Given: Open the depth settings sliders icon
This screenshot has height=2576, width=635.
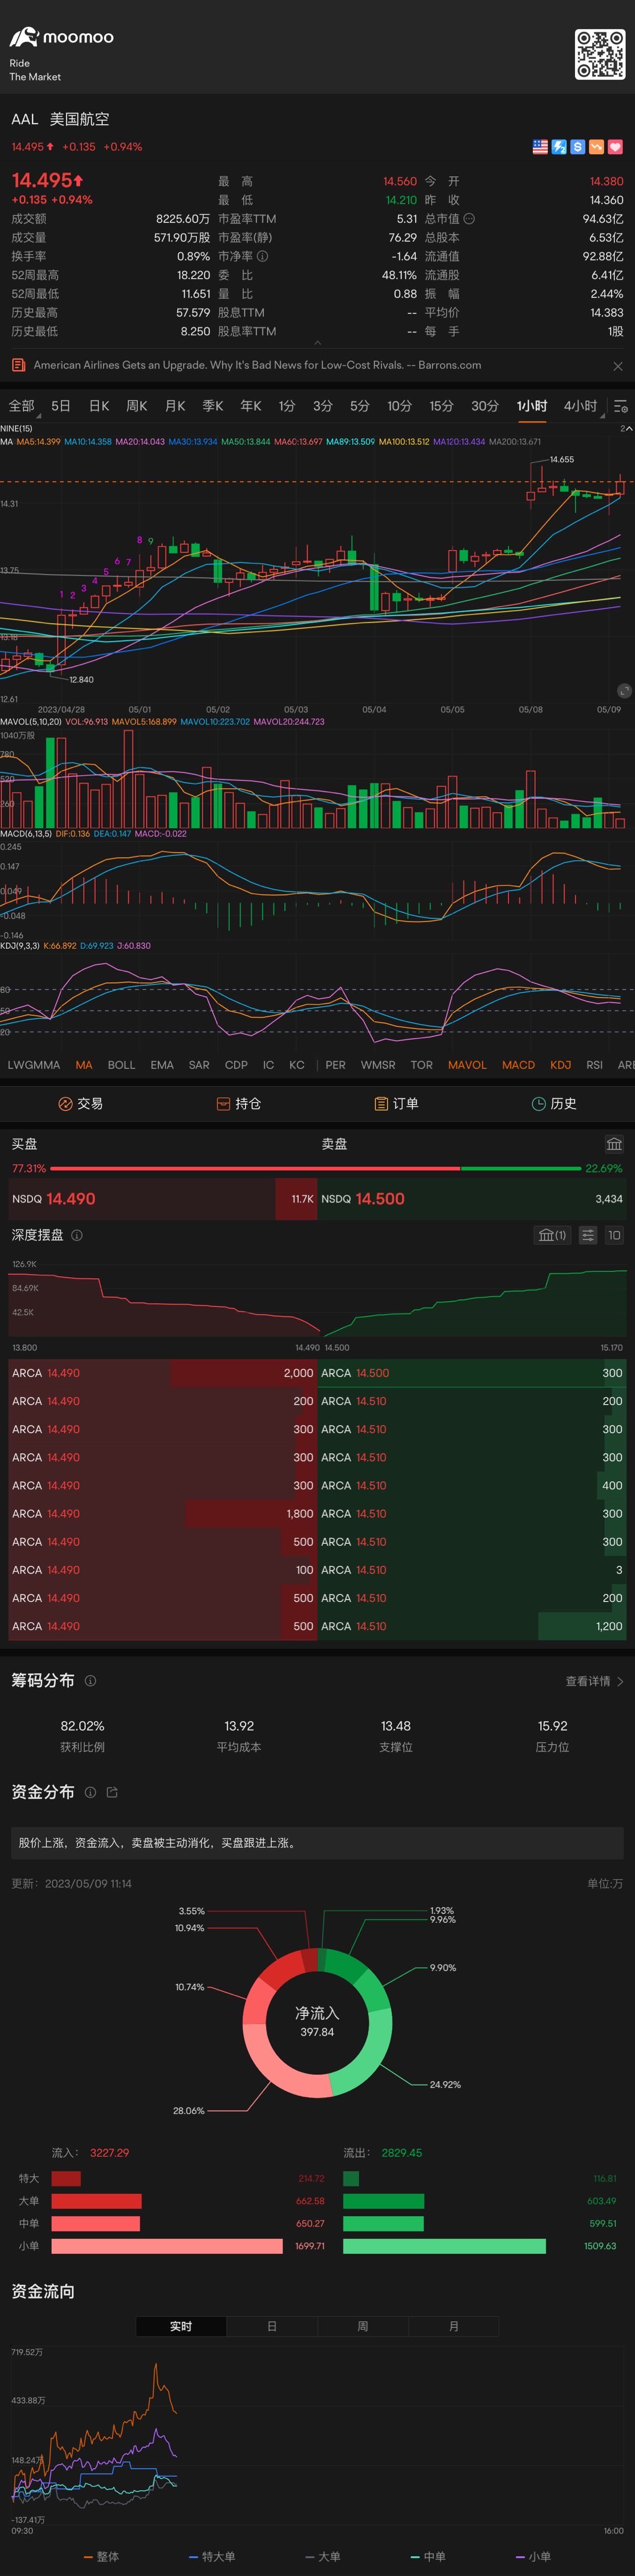Looking at the screenshot, I should (x=588, y=1235).
